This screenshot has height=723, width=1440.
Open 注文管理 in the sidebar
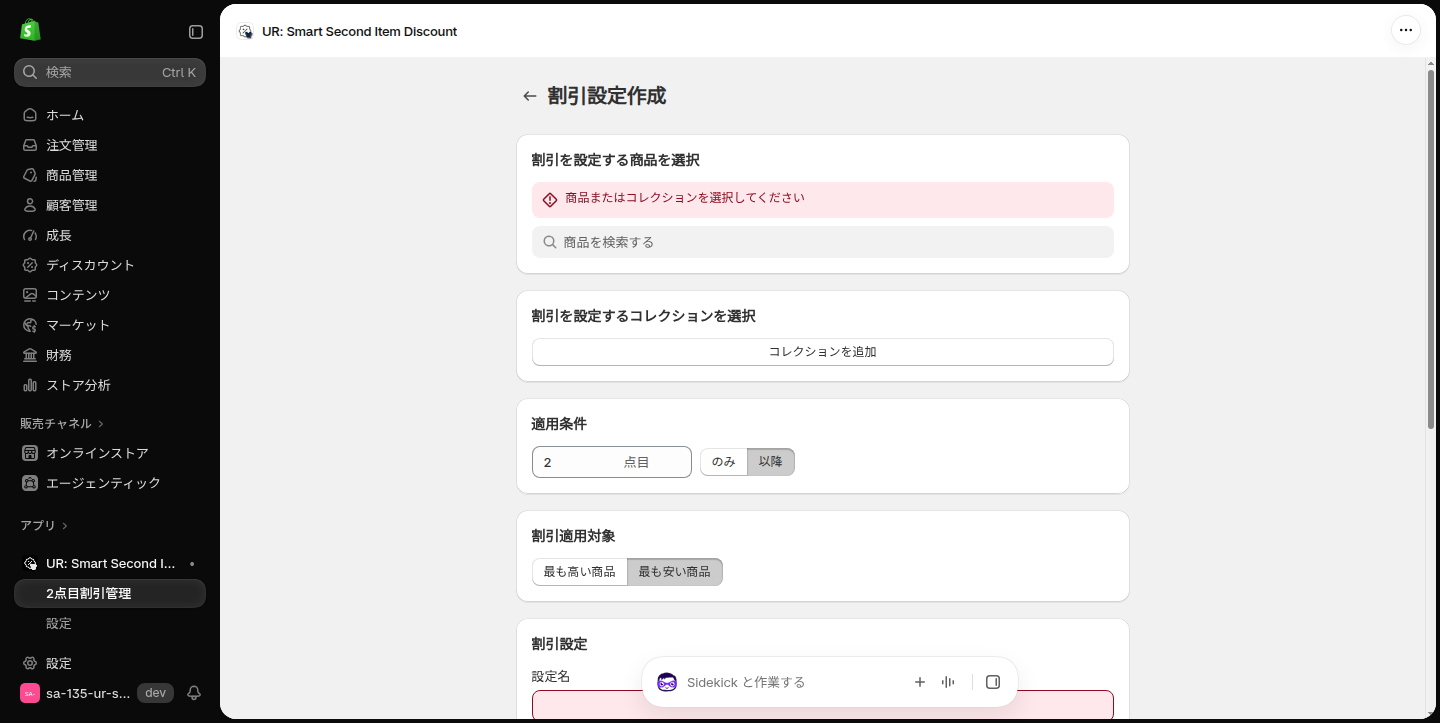pos(110,145)
